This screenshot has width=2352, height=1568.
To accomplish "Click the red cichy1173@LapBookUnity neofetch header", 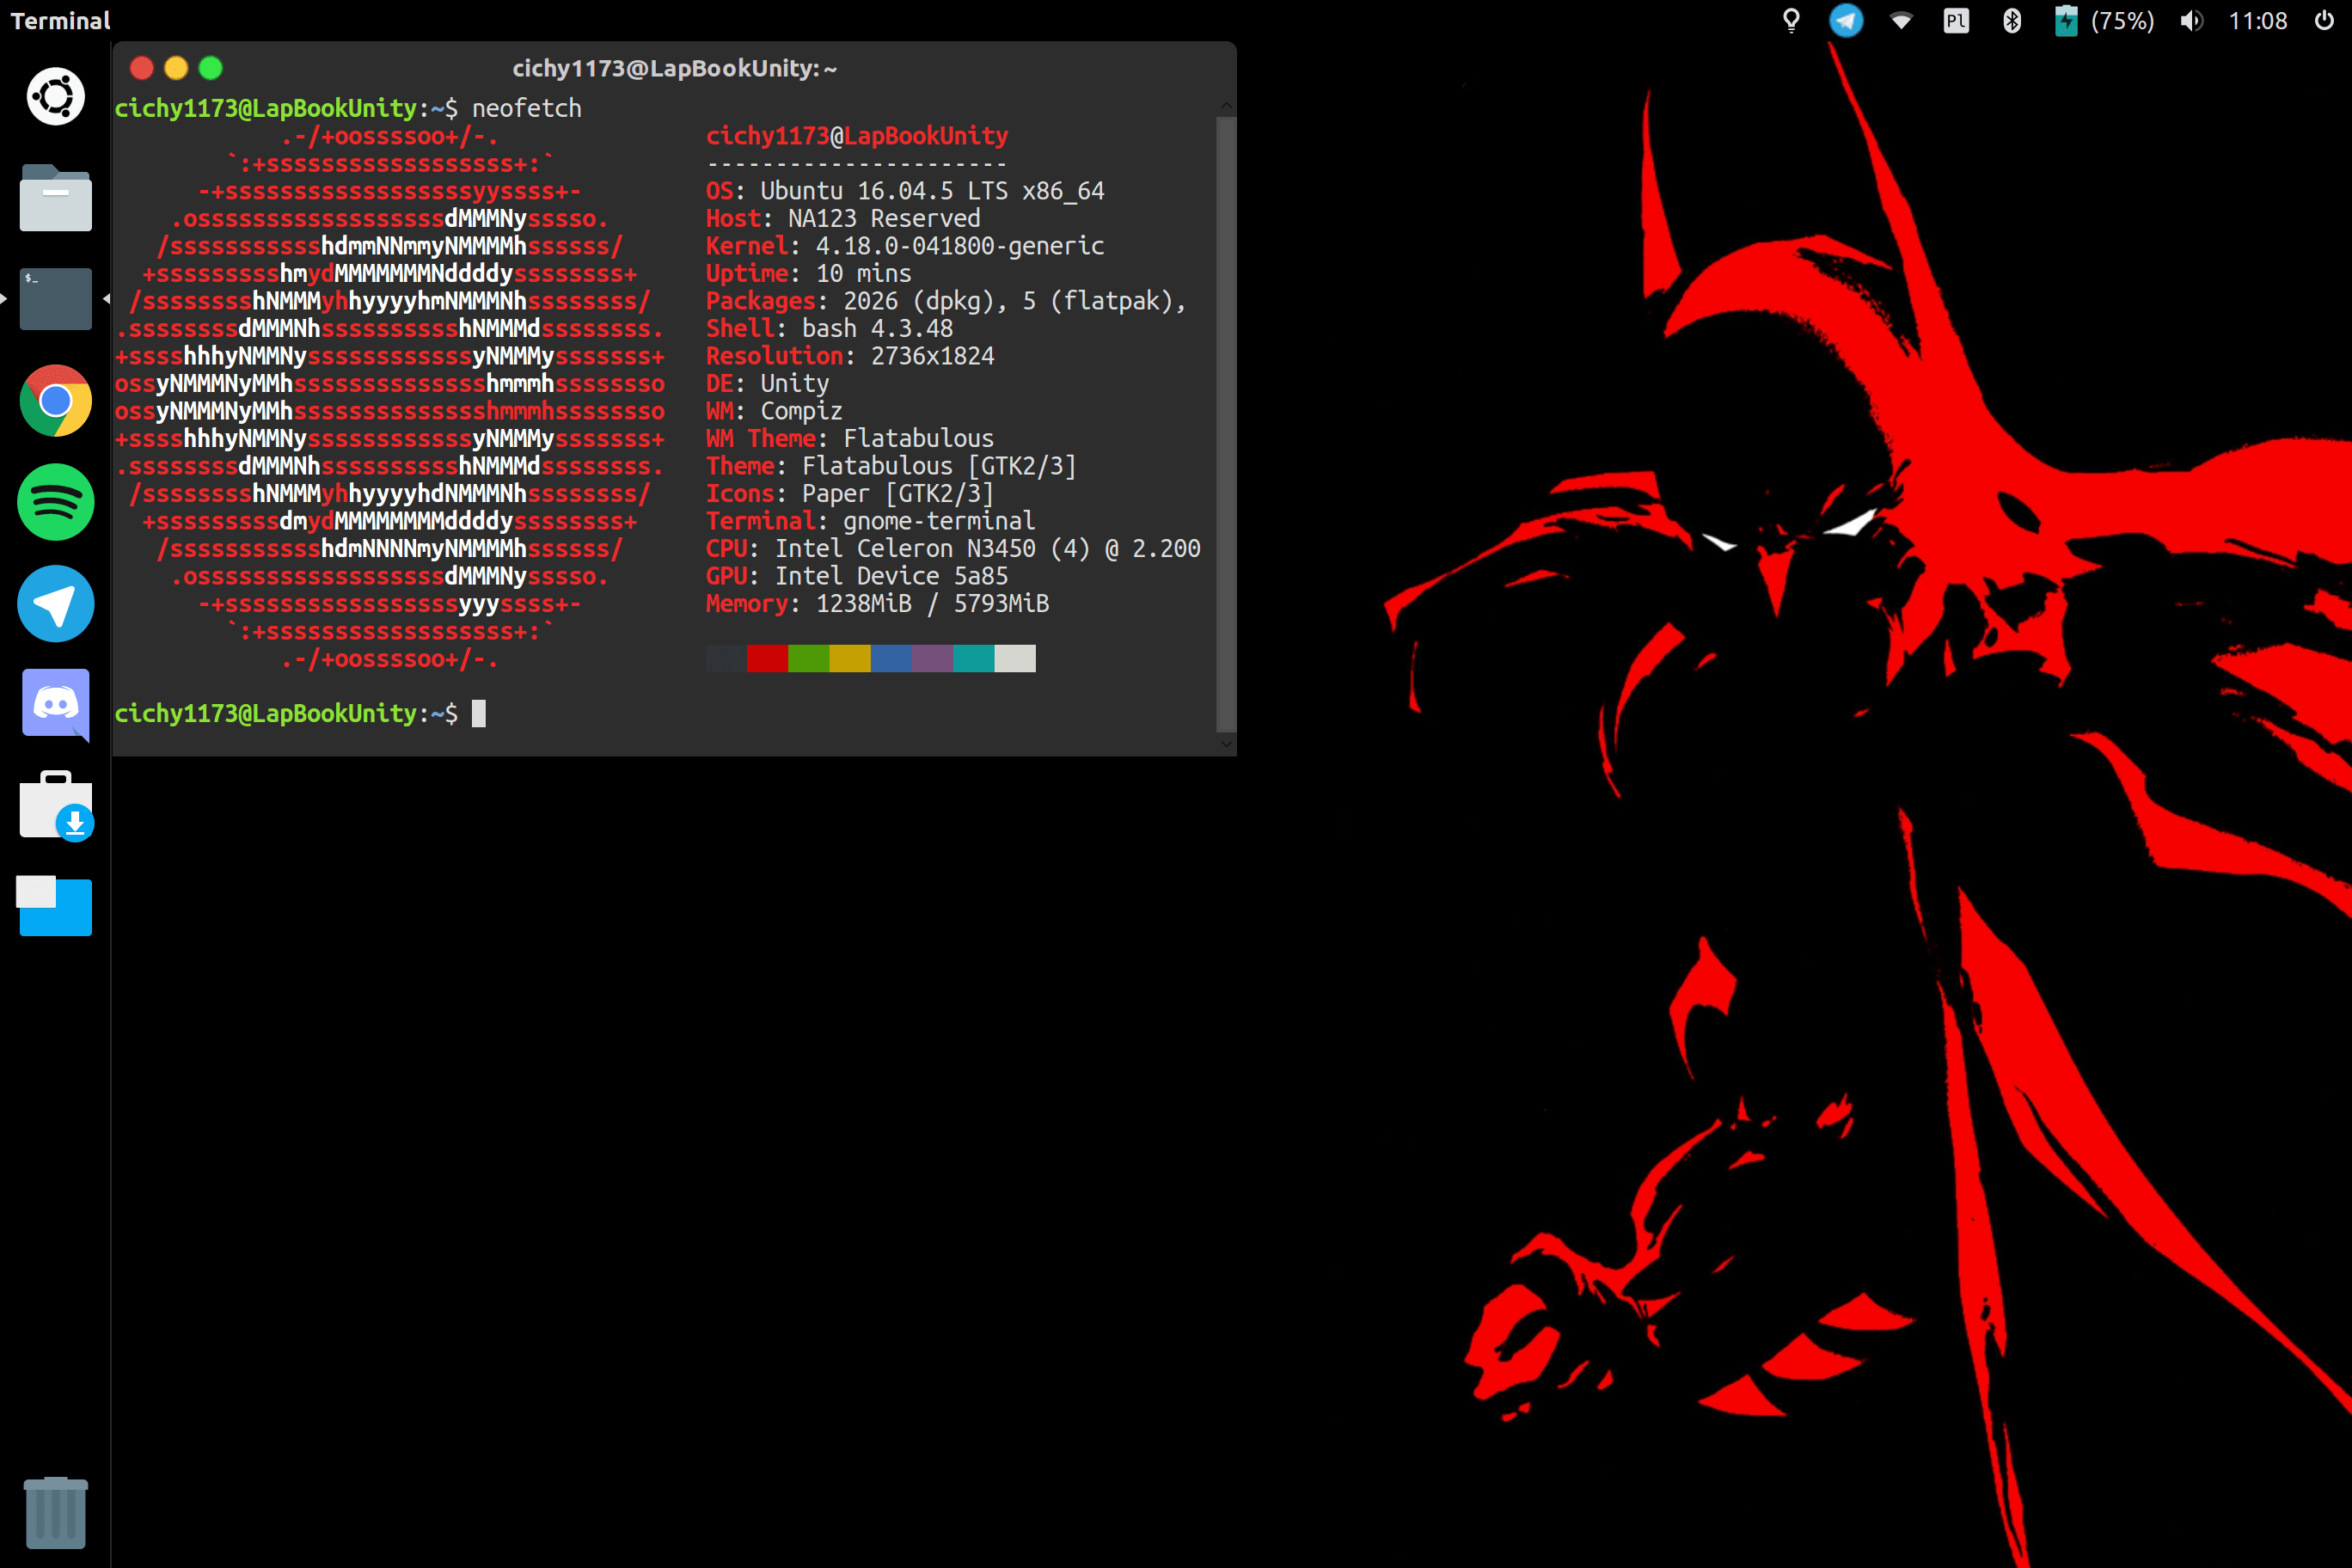I will click(x=857, y=136).
